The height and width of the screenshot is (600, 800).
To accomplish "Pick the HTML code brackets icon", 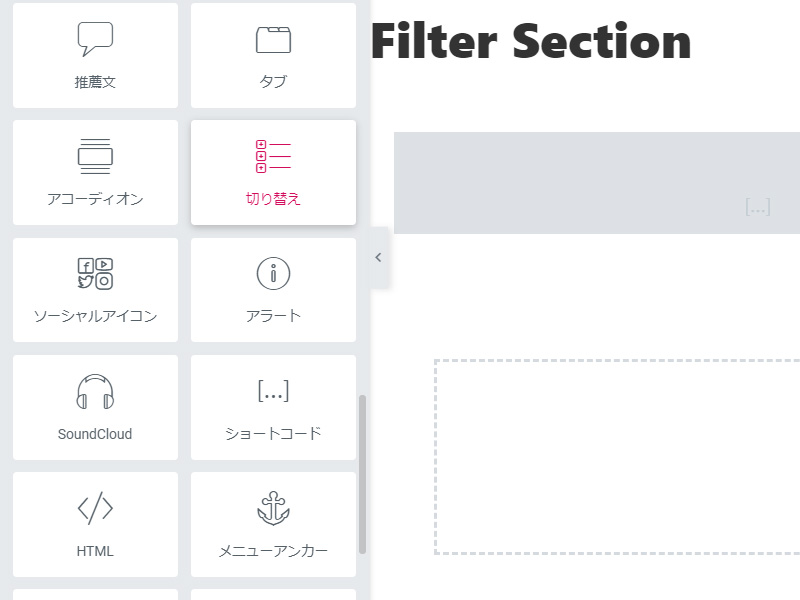I will click(95, 508).
